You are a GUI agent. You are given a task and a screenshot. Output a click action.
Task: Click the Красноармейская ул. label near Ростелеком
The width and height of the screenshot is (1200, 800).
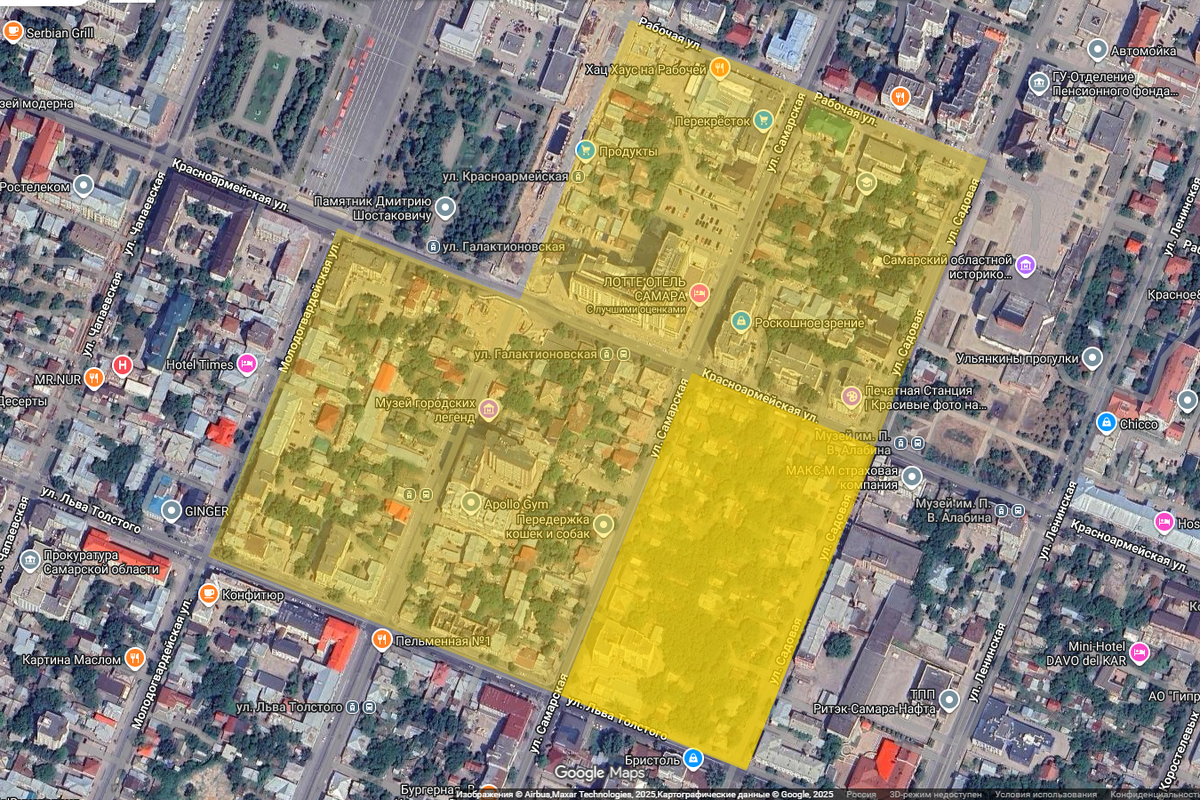point(230,187)
